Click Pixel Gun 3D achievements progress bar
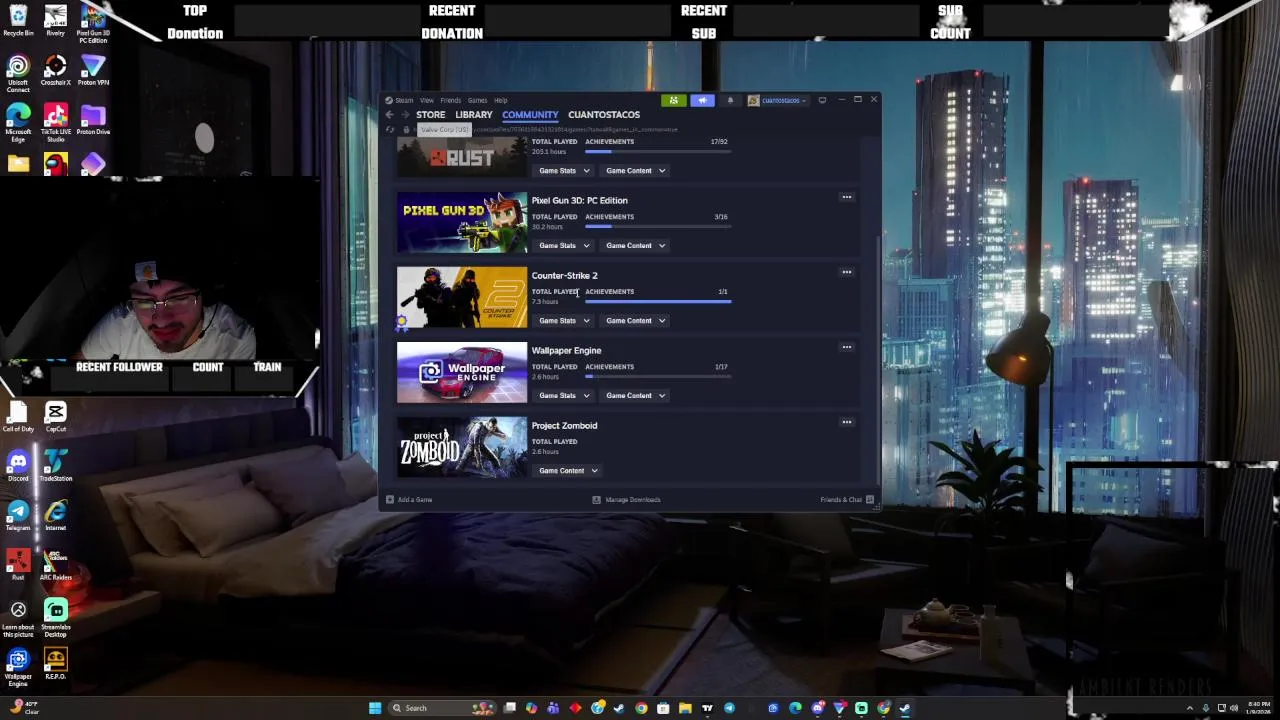This screenshot has width=1280, height=720. tap(658, 226)
